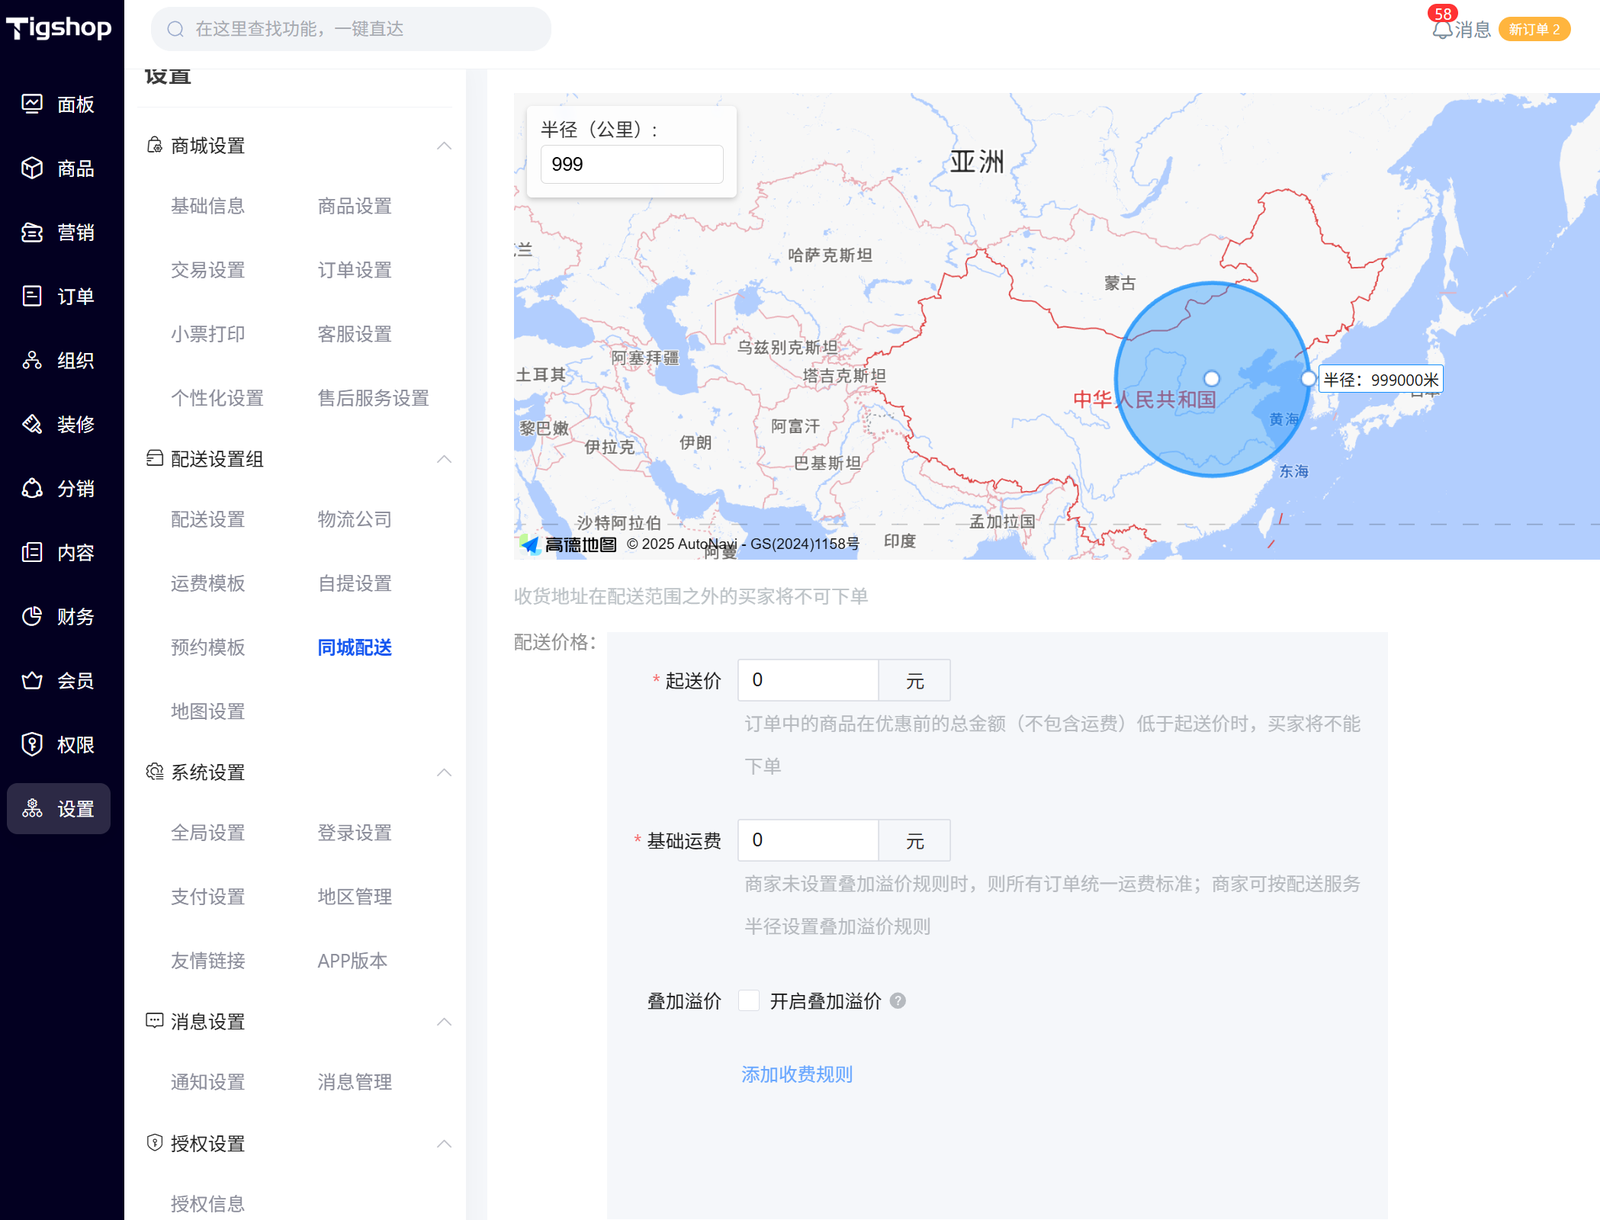Viewport: 1600px width, 1220px height.
Task: Click the notification bell icon
Action: pyautogui.click(x=1441, y=30)
